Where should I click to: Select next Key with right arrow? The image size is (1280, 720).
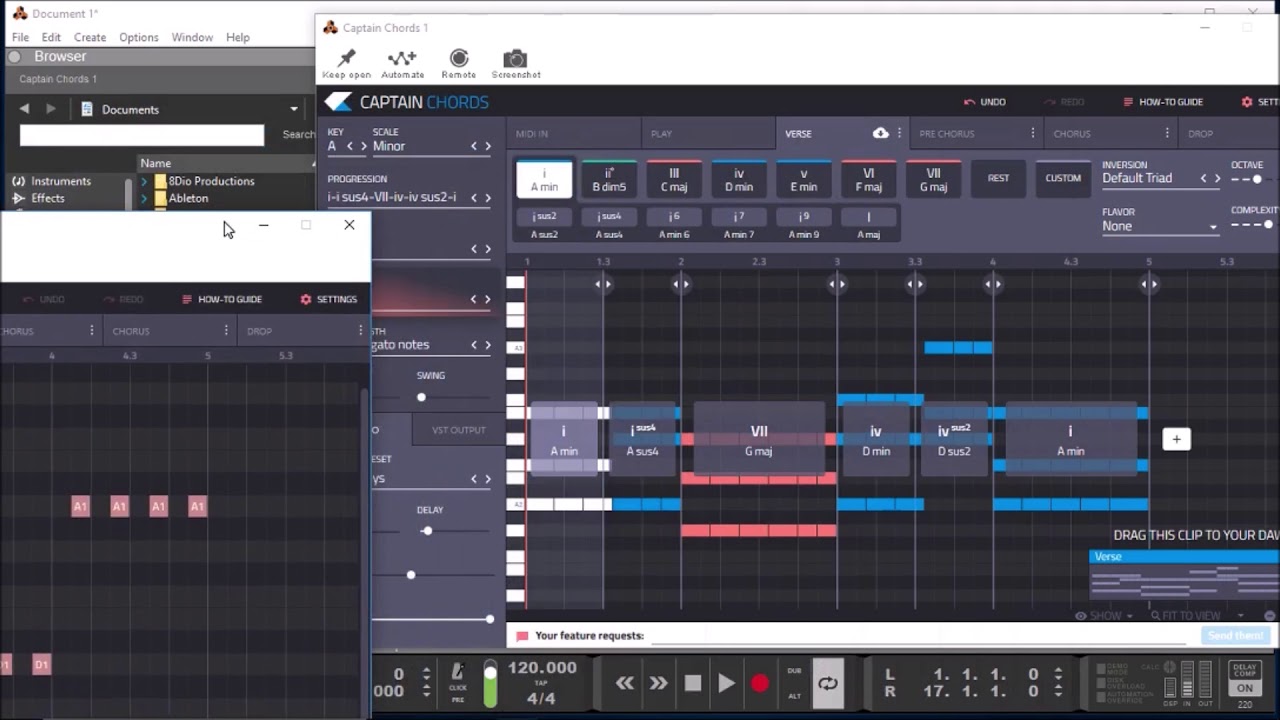364,146
